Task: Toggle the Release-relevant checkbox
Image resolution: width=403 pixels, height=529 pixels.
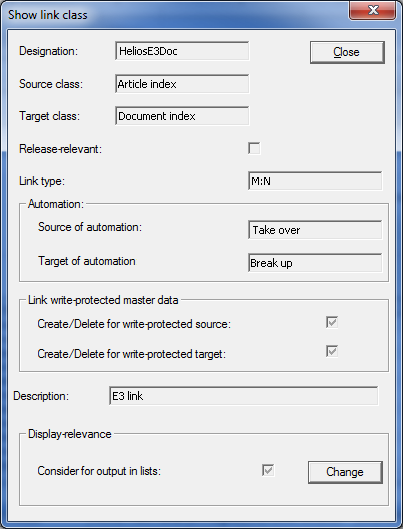Action: click(254, 148)
